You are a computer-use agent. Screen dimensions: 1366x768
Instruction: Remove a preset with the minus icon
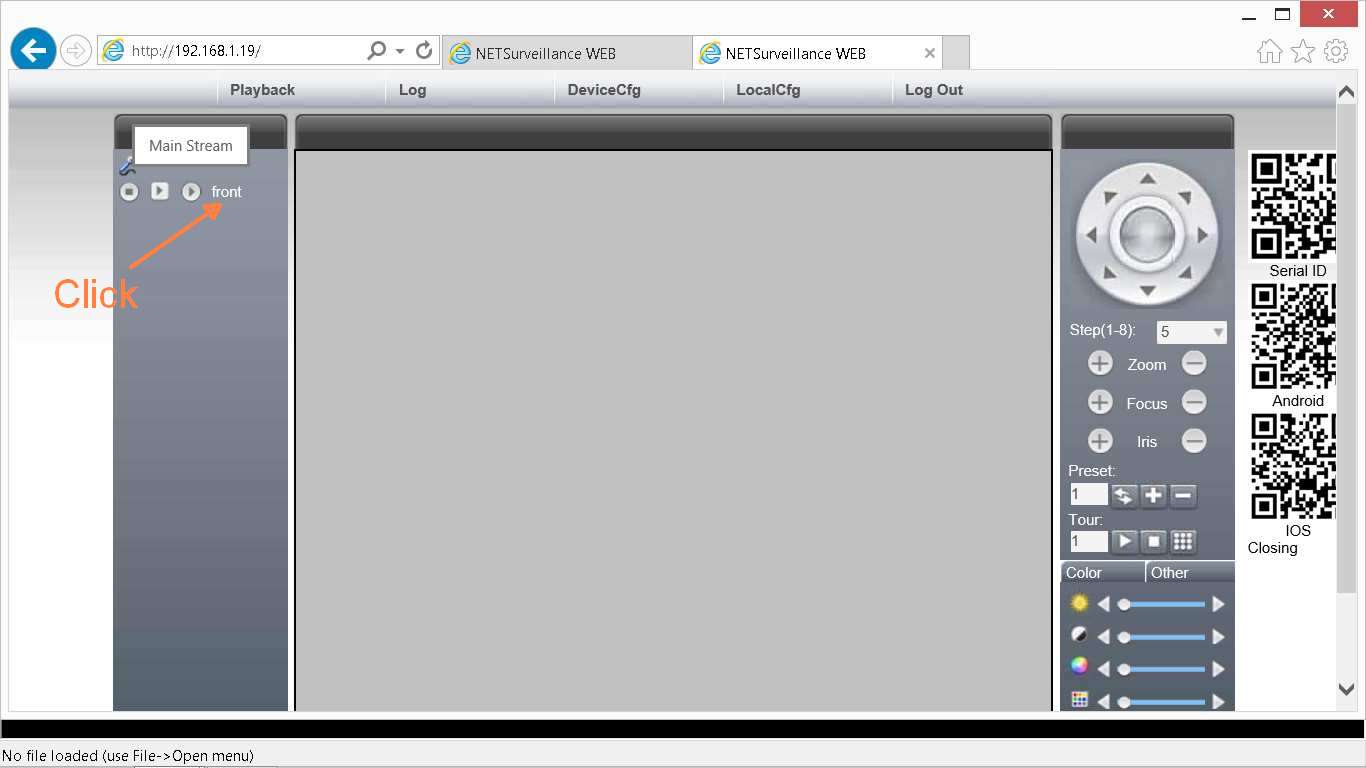tap(1183, 495)
